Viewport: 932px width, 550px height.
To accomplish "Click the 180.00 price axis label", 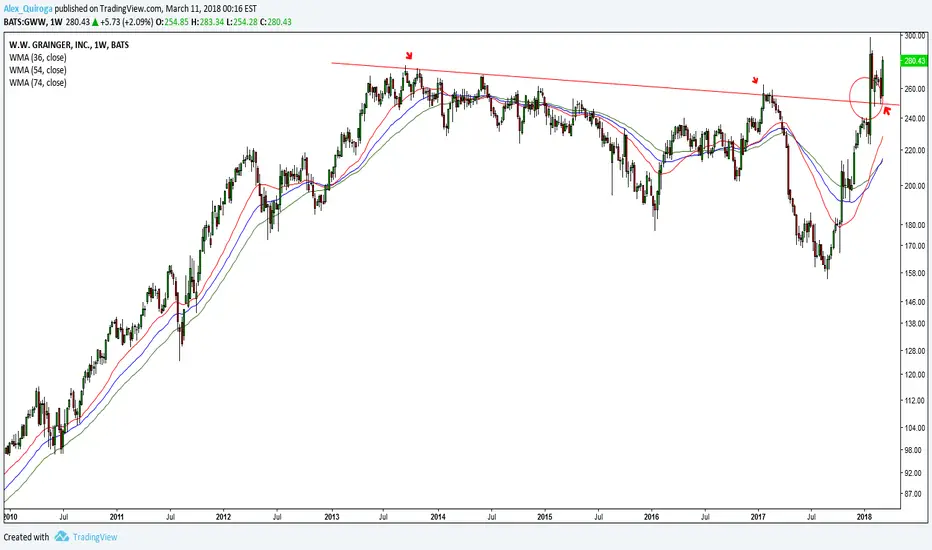I will click(915, 225).
